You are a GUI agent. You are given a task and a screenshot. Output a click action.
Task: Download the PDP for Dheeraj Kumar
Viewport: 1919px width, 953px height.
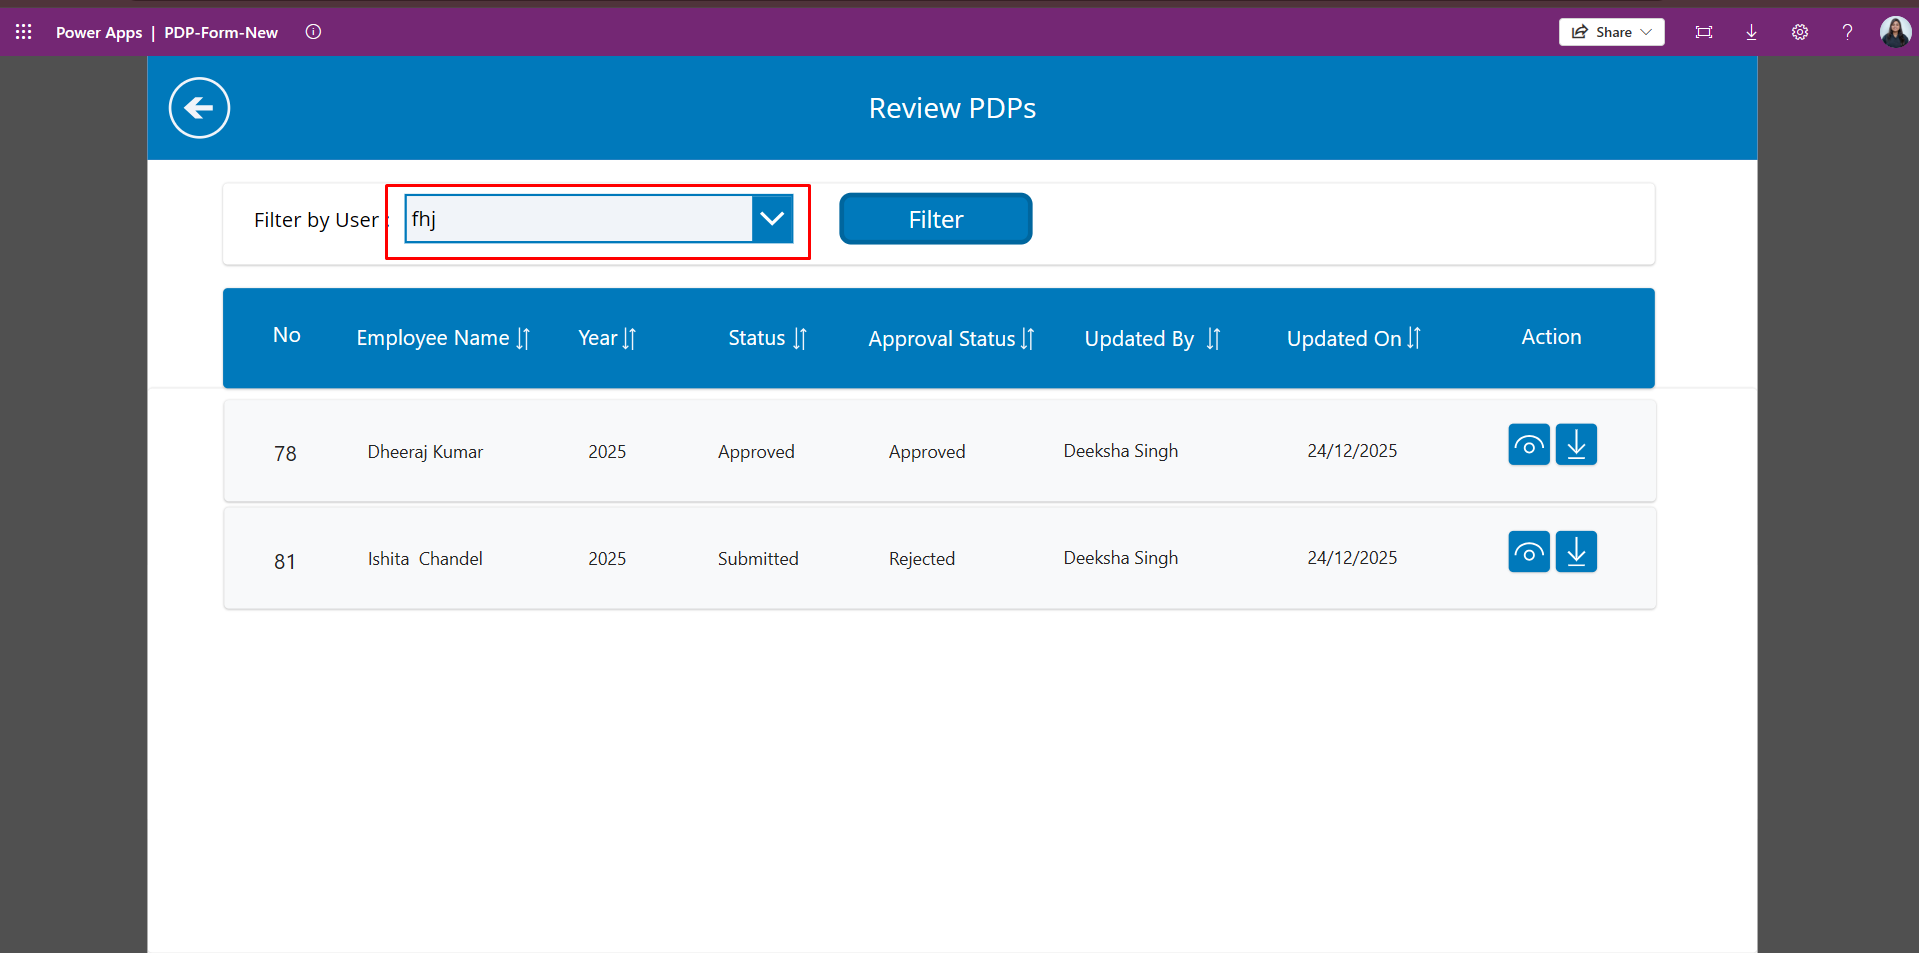tap(1576, 445)
